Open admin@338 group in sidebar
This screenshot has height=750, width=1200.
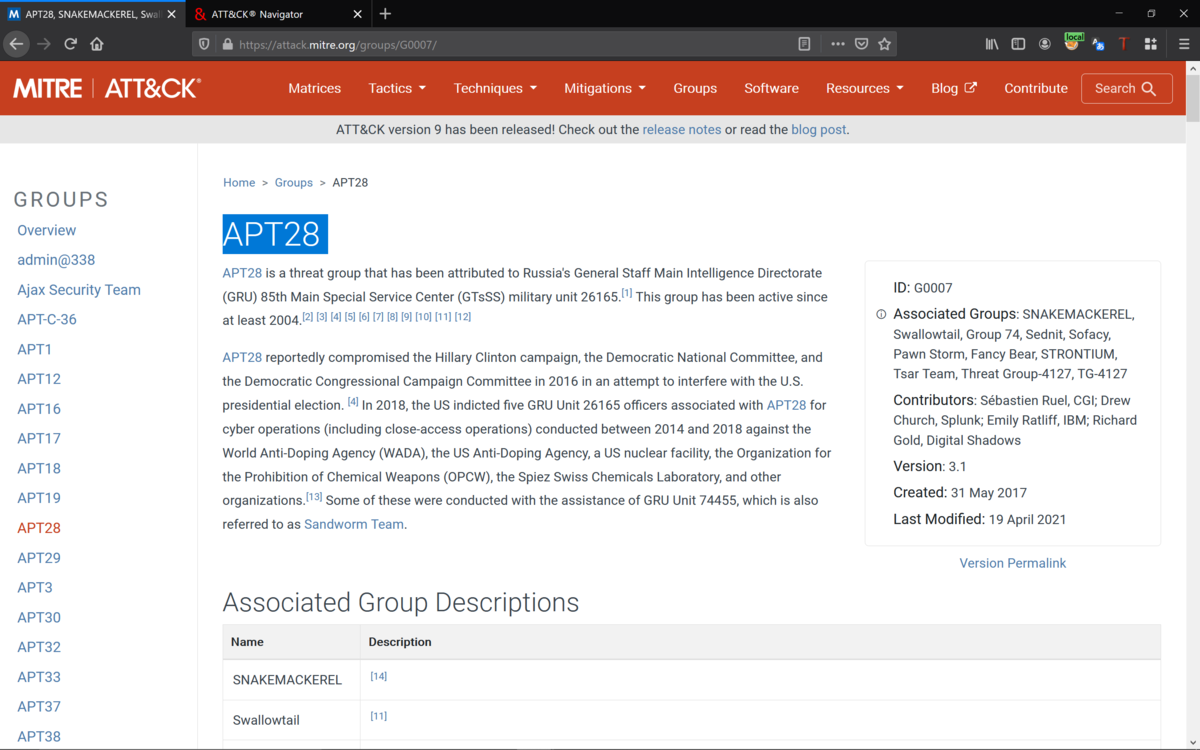(x=56, y=260)
